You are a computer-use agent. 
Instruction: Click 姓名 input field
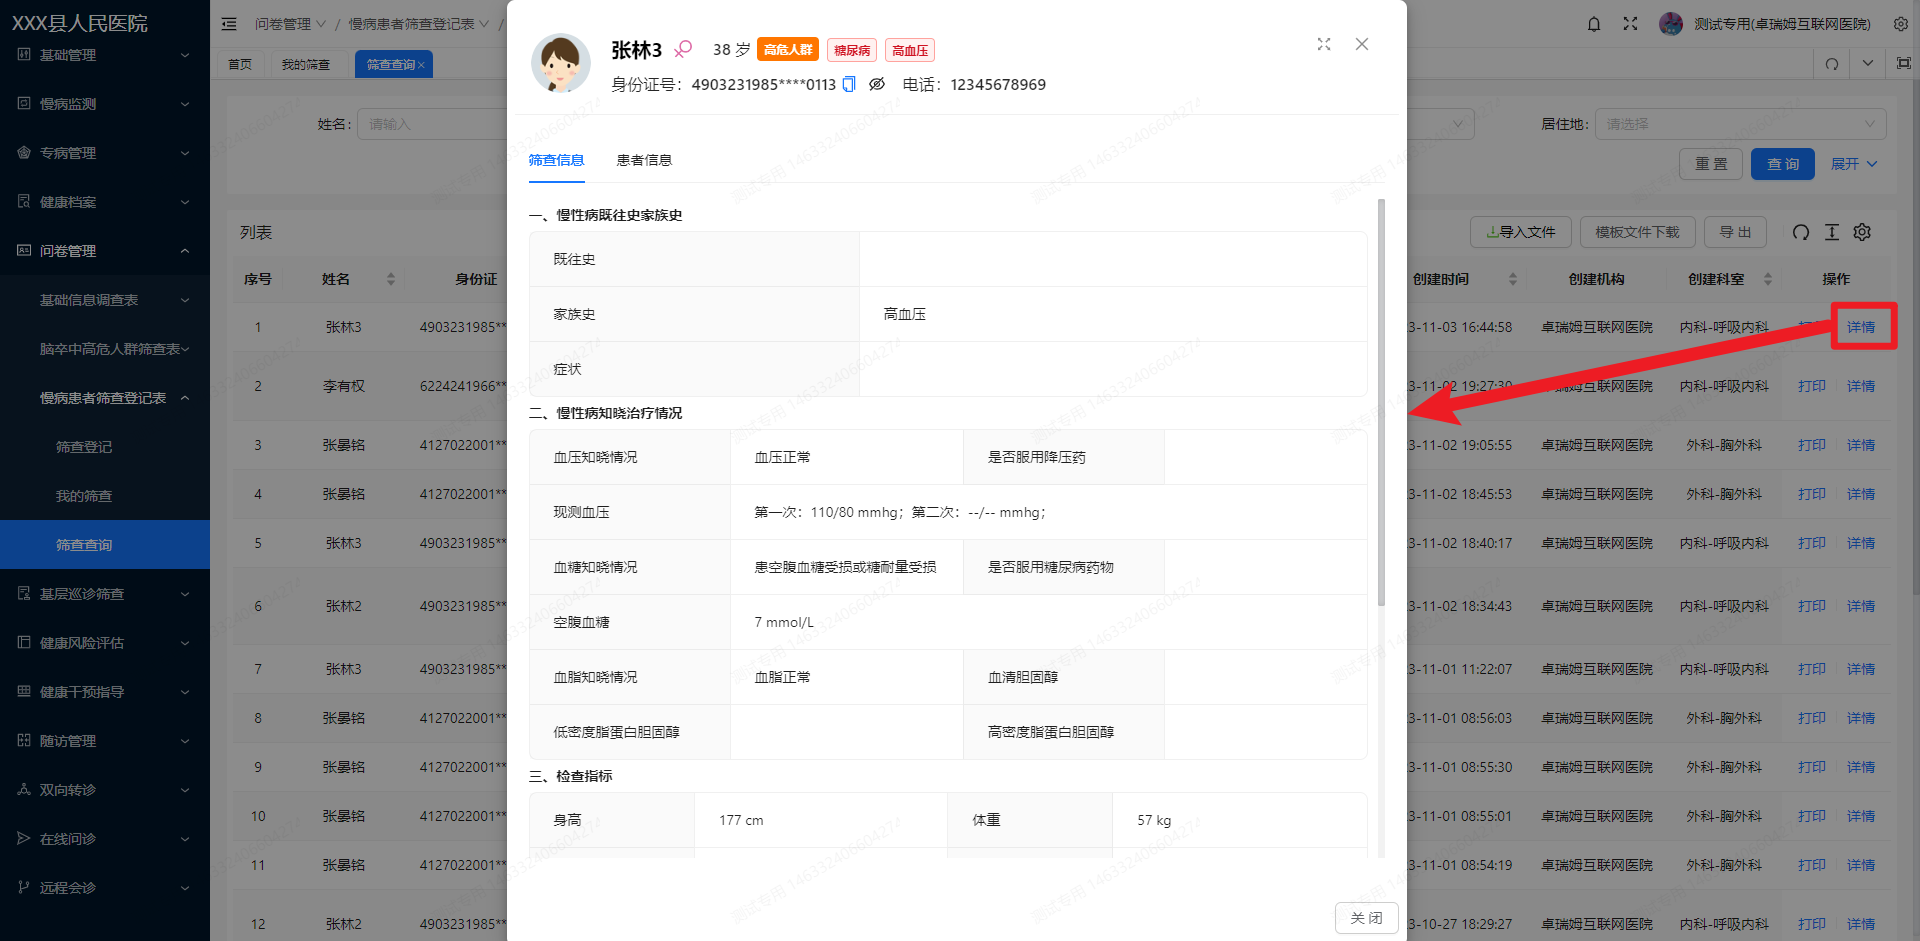tap(433, 124)
